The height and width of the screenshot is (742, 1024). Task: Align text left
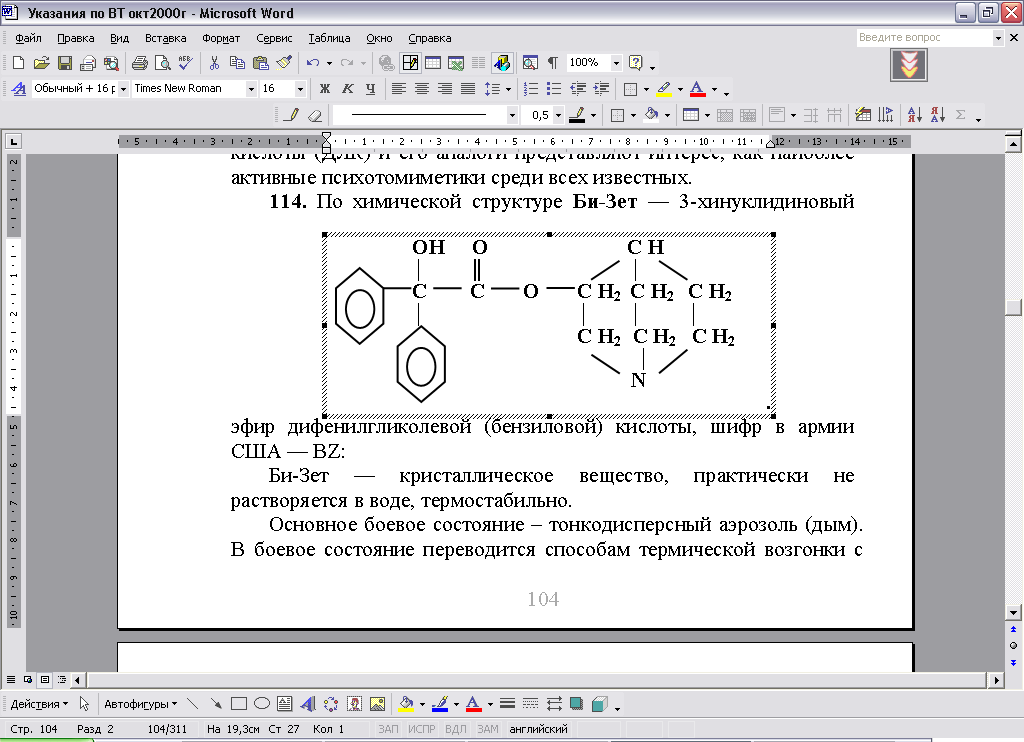click(x=398, y=89)
